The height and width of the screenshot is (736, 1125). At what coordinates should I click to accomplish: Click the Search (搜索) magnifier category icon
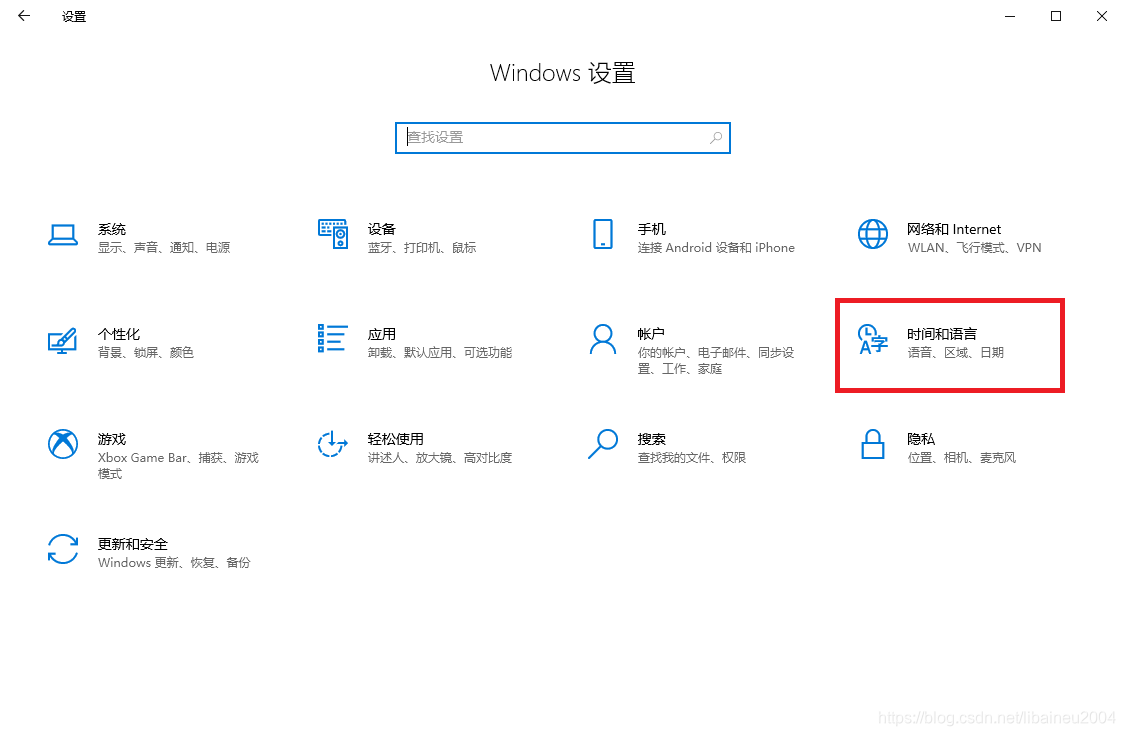click(603, 444)
